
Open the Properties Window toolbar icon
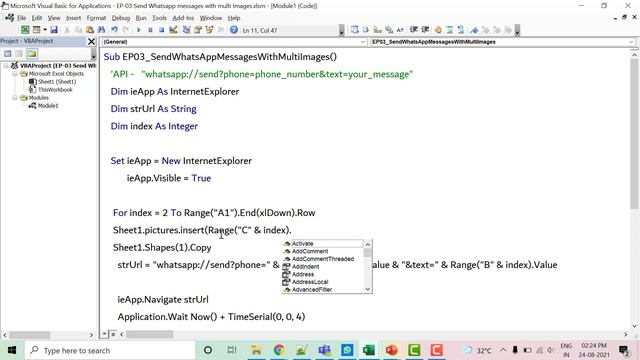(198, 30)
